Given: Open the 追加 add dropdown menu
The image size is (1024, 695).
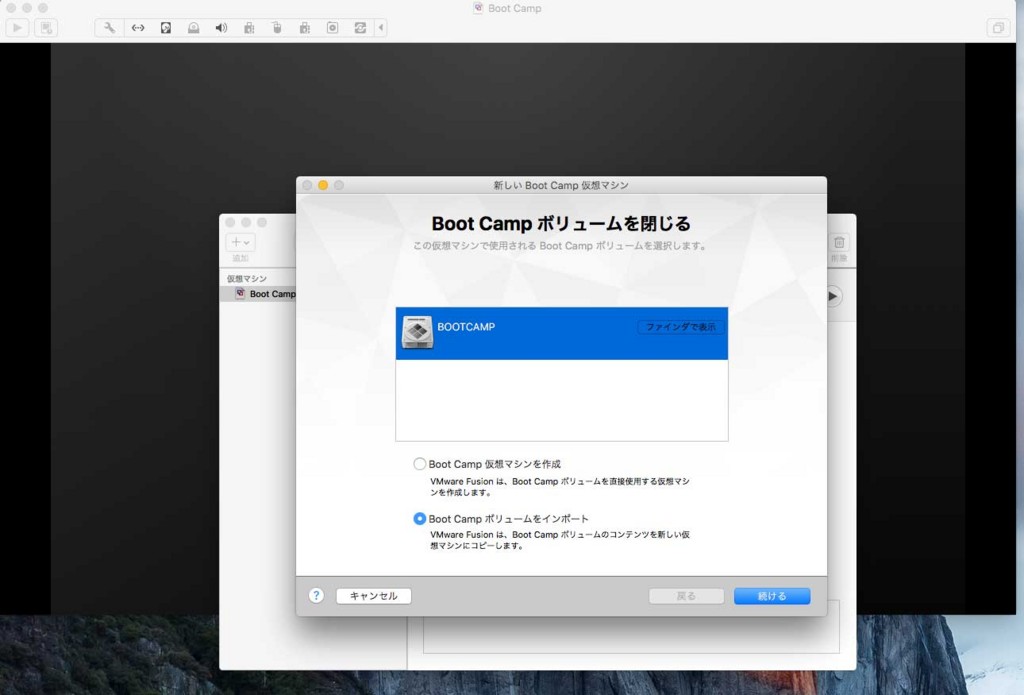Looking at the screenshot, I should coord(237,242).
